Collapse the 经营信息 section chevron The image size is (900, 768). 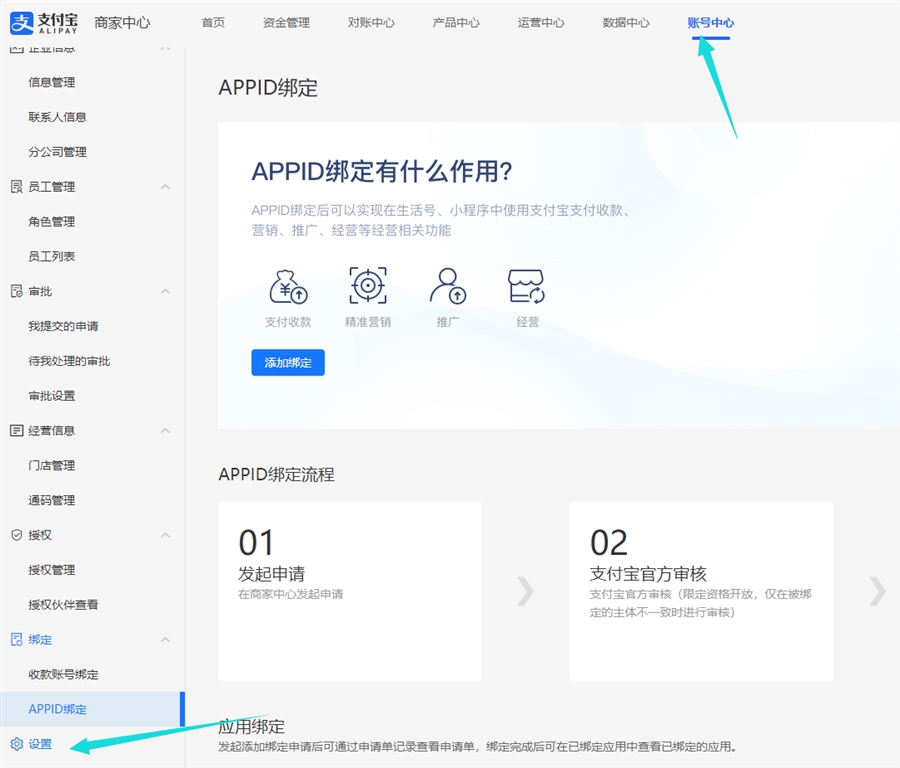[165, 430]
